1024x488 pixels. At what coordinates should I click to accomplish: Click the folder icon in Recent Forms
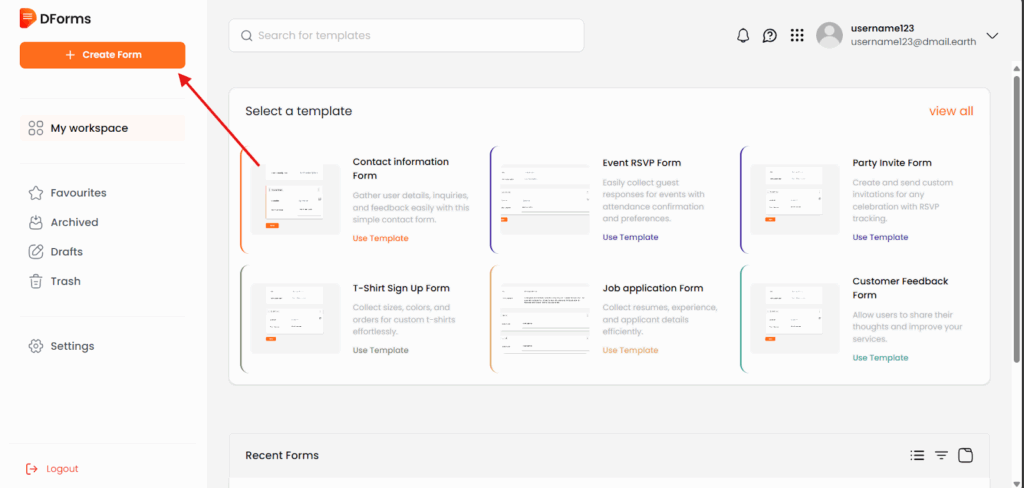[965, 456]
